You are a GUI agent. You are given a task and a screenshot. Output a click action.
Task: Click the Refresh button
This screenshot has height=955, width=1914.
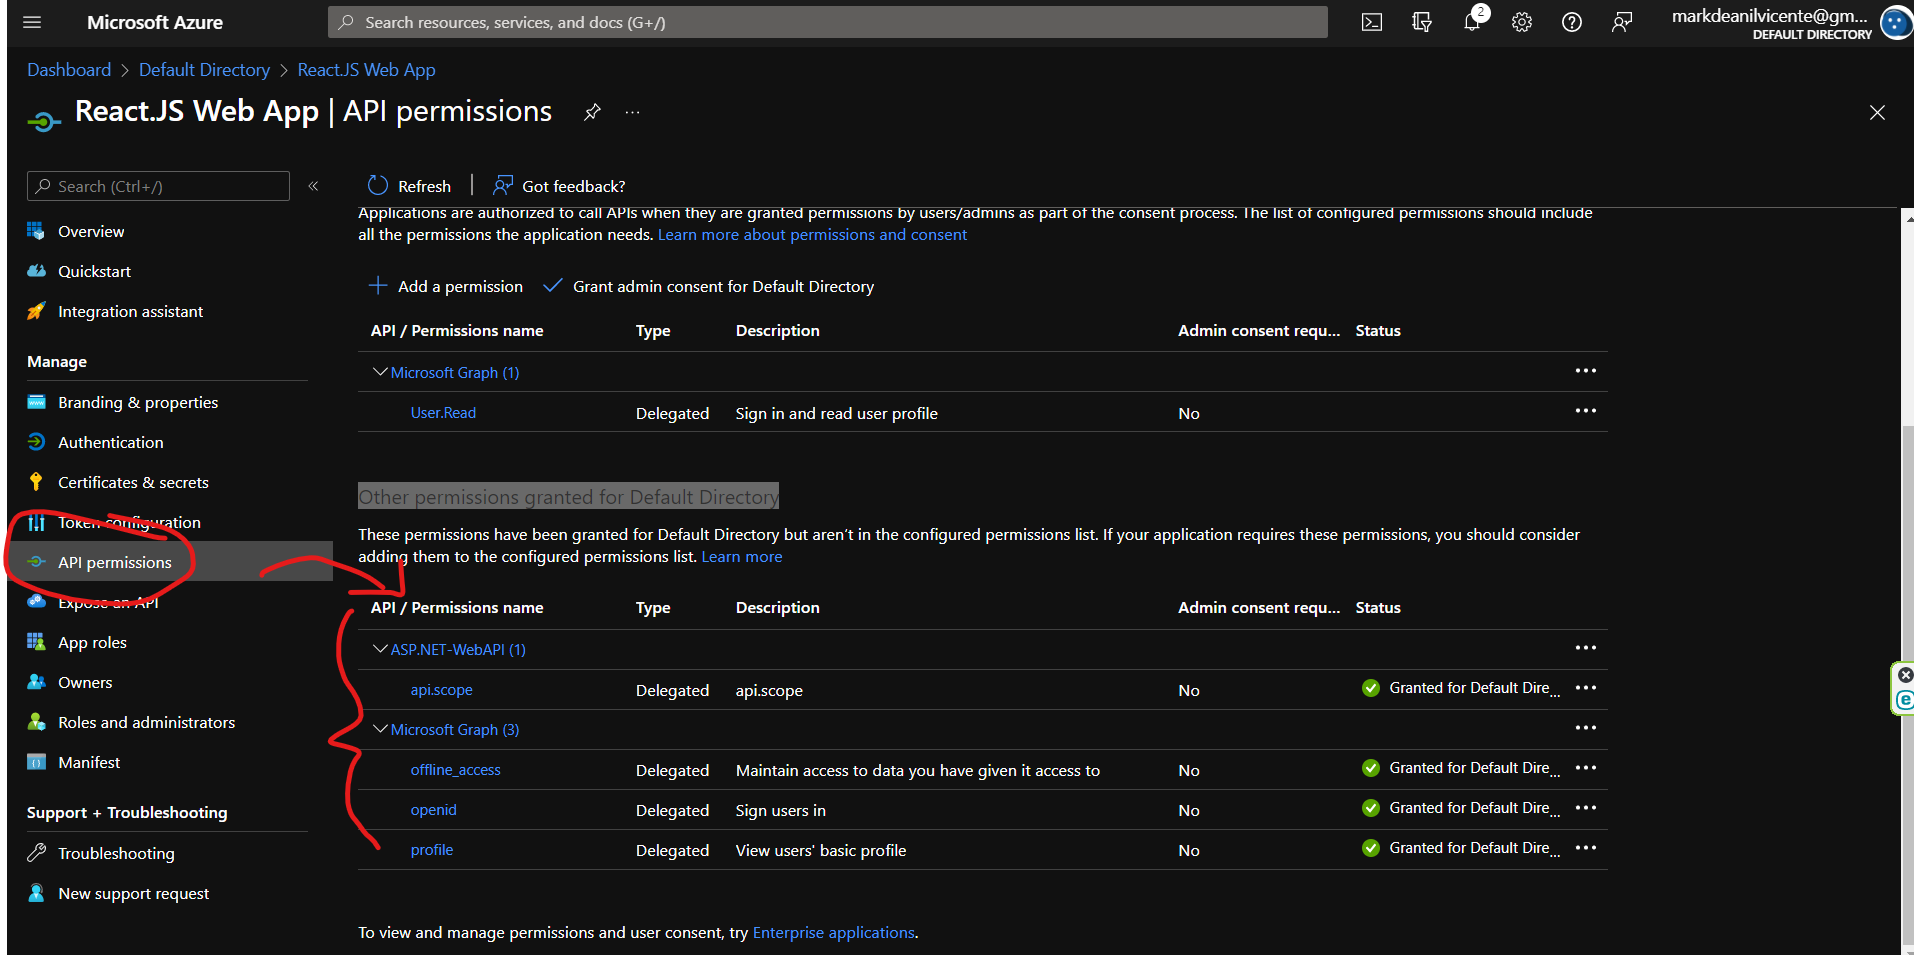(x=409, y=186)
